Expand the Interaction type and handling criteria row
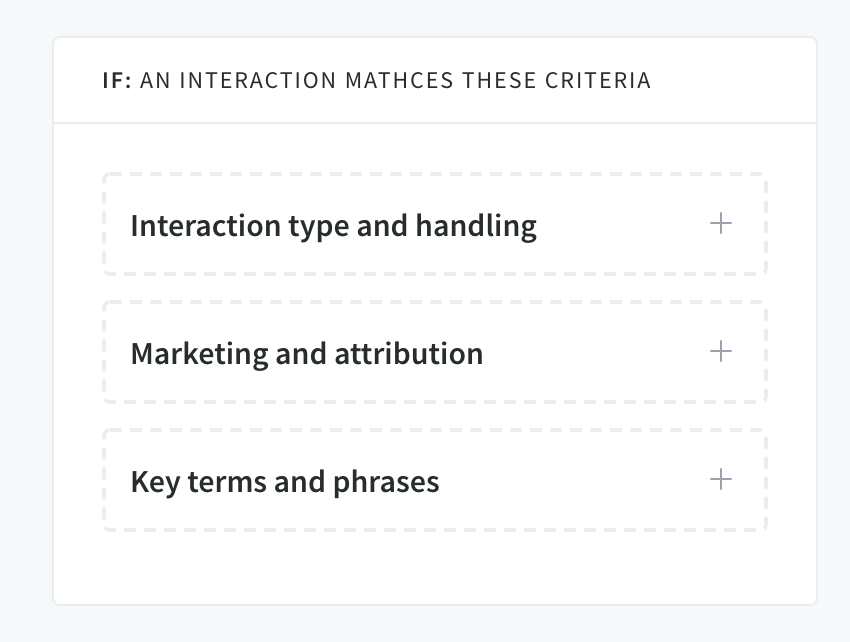 pyautogui.click(x=434, y=225)
